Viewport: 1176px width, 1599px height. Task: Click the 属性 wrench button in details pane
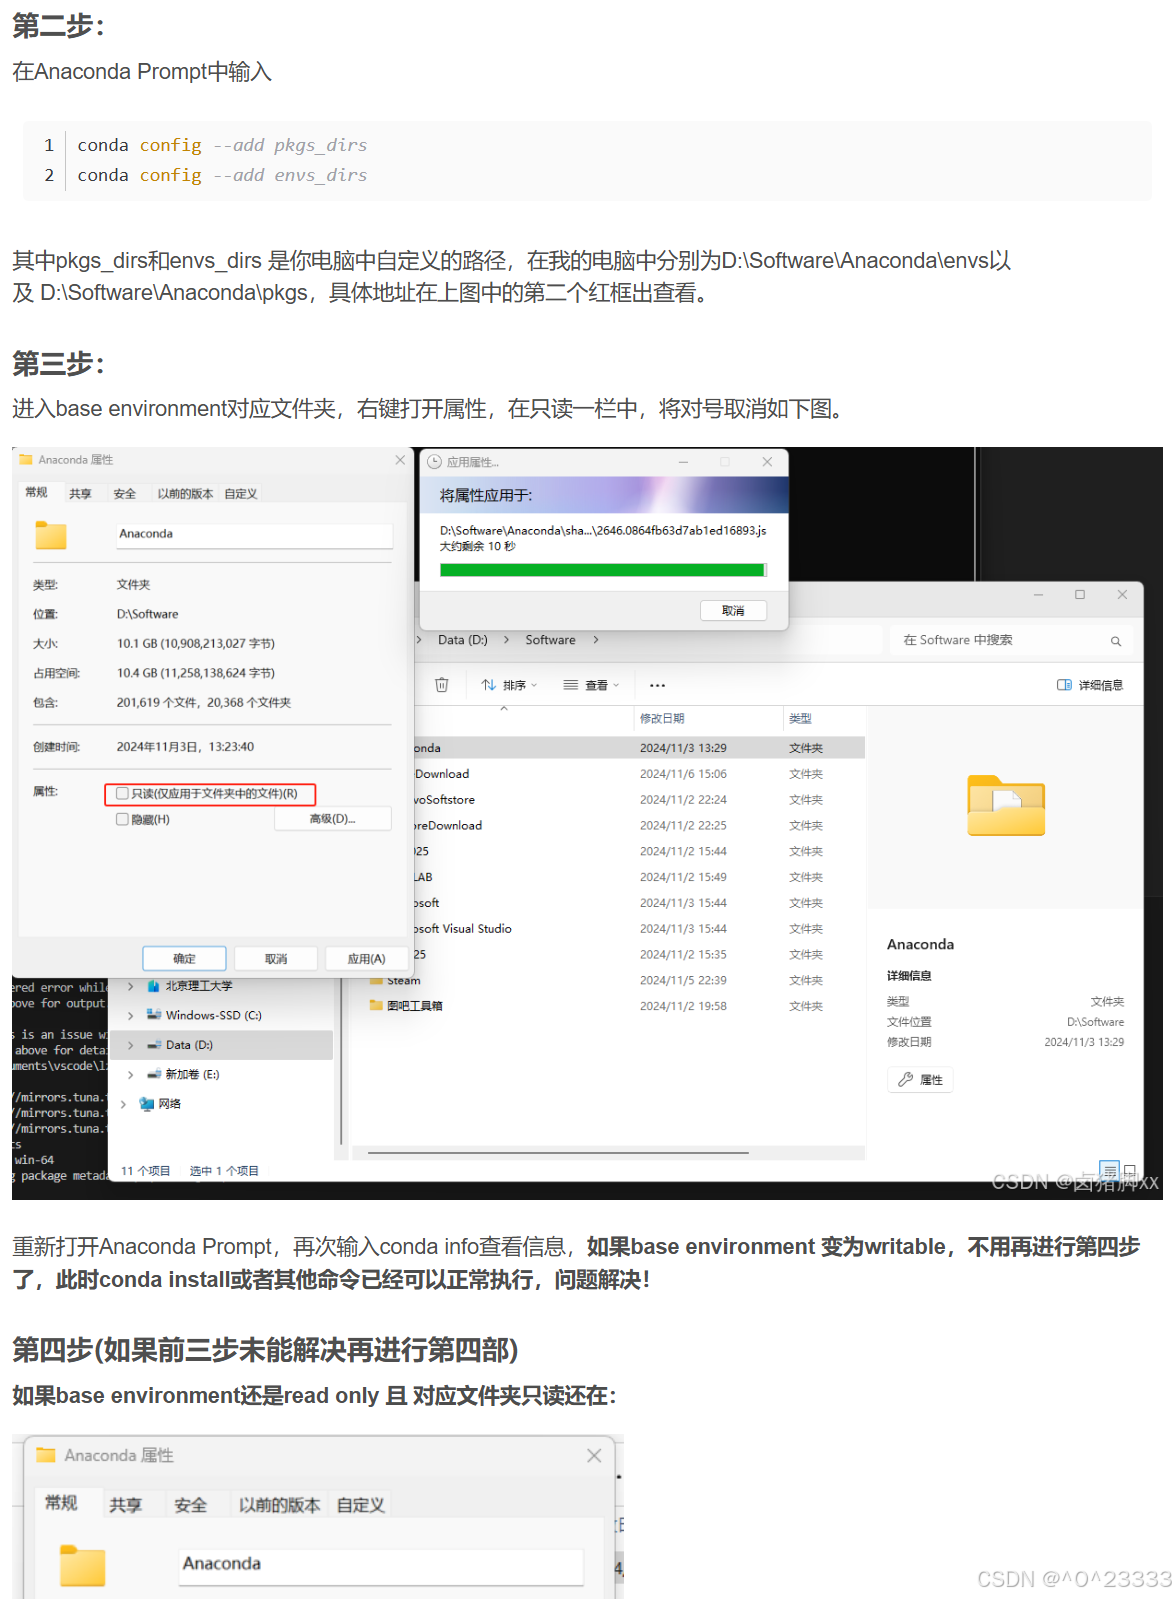pos(920,1080)
